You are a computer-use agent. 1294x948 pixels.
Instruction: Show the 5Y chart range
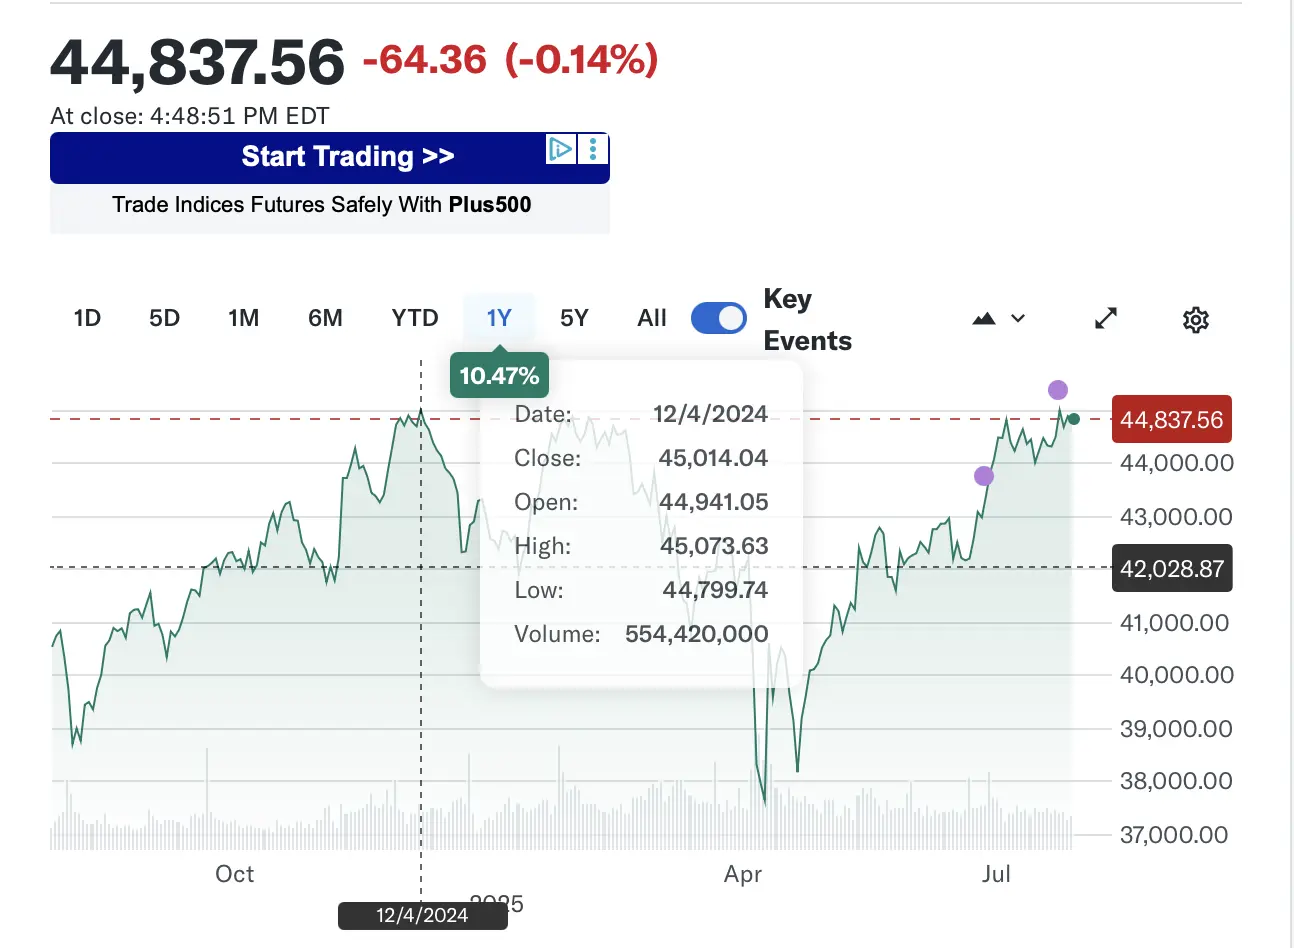(574, 318)
